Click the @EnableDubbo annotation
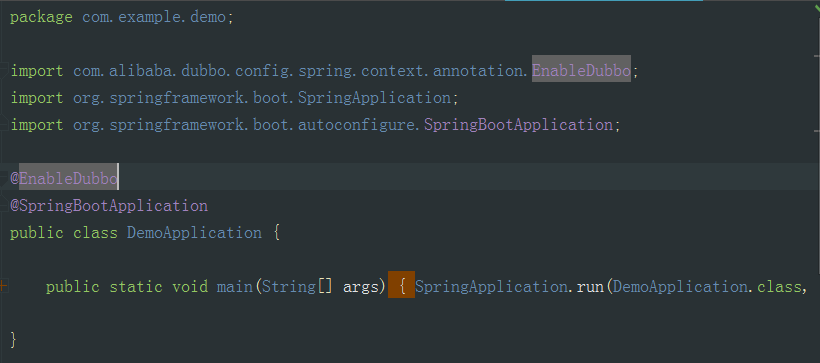This screenshot has height=363, width=820. point(64,178)
